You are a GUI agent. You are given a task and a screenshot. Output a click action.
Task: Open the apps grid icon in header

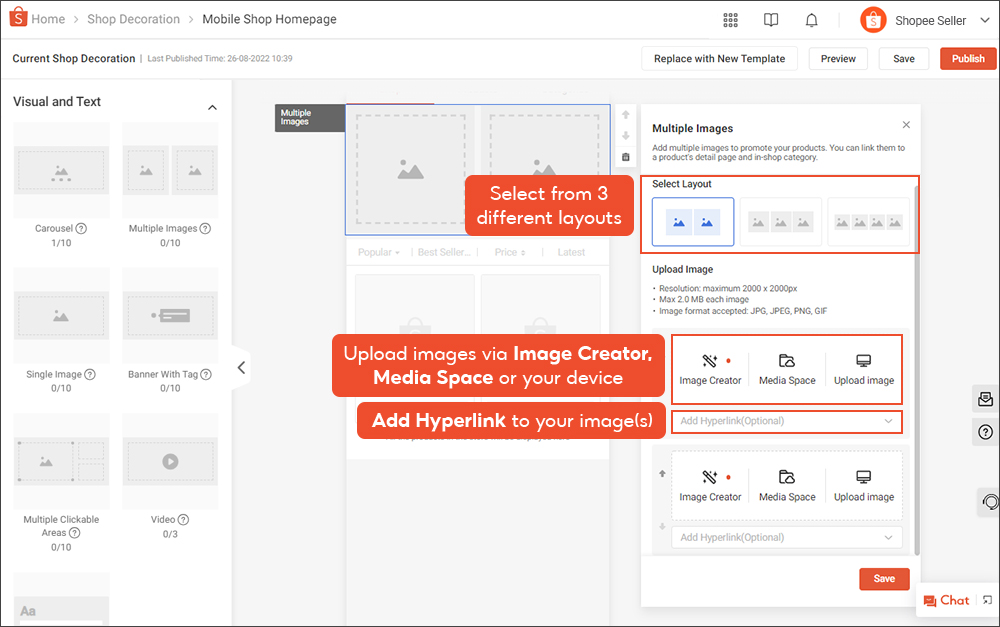point(730,20)
